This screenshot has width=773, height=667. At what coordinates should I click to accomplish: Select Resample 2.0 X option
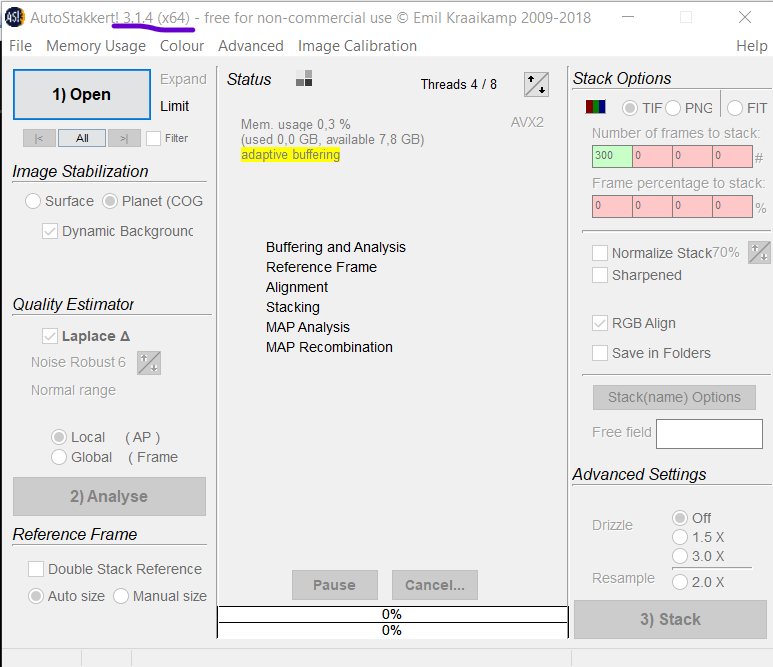click(680, 582)
